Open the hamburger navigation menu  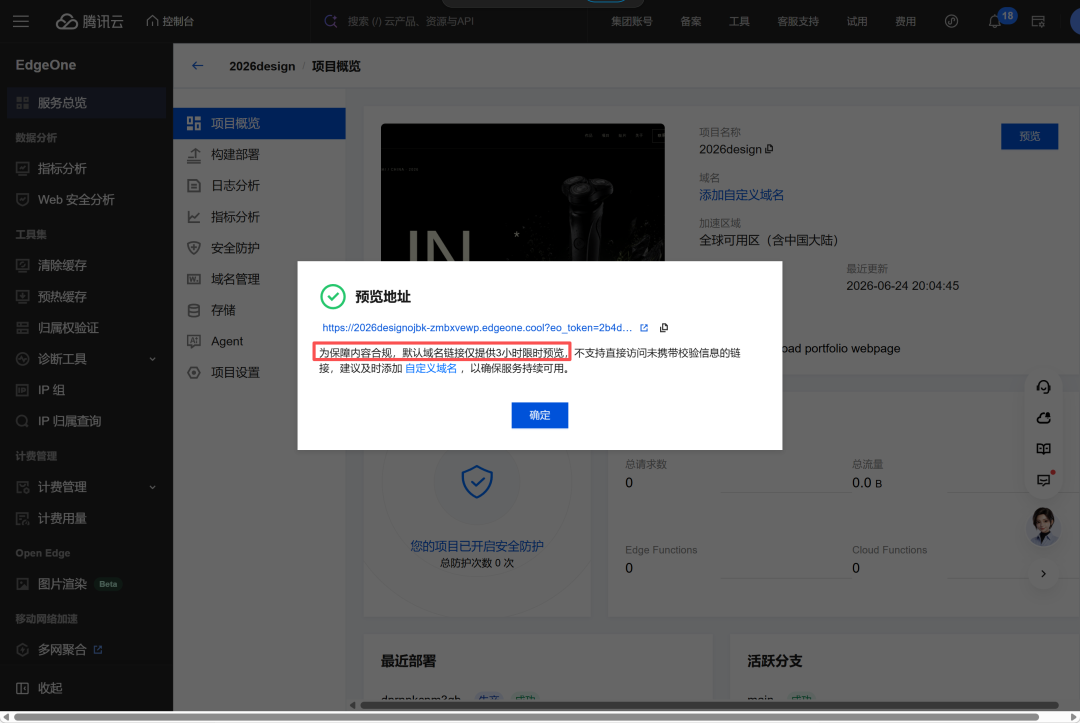pyautogui.click(x=21, y=21)
